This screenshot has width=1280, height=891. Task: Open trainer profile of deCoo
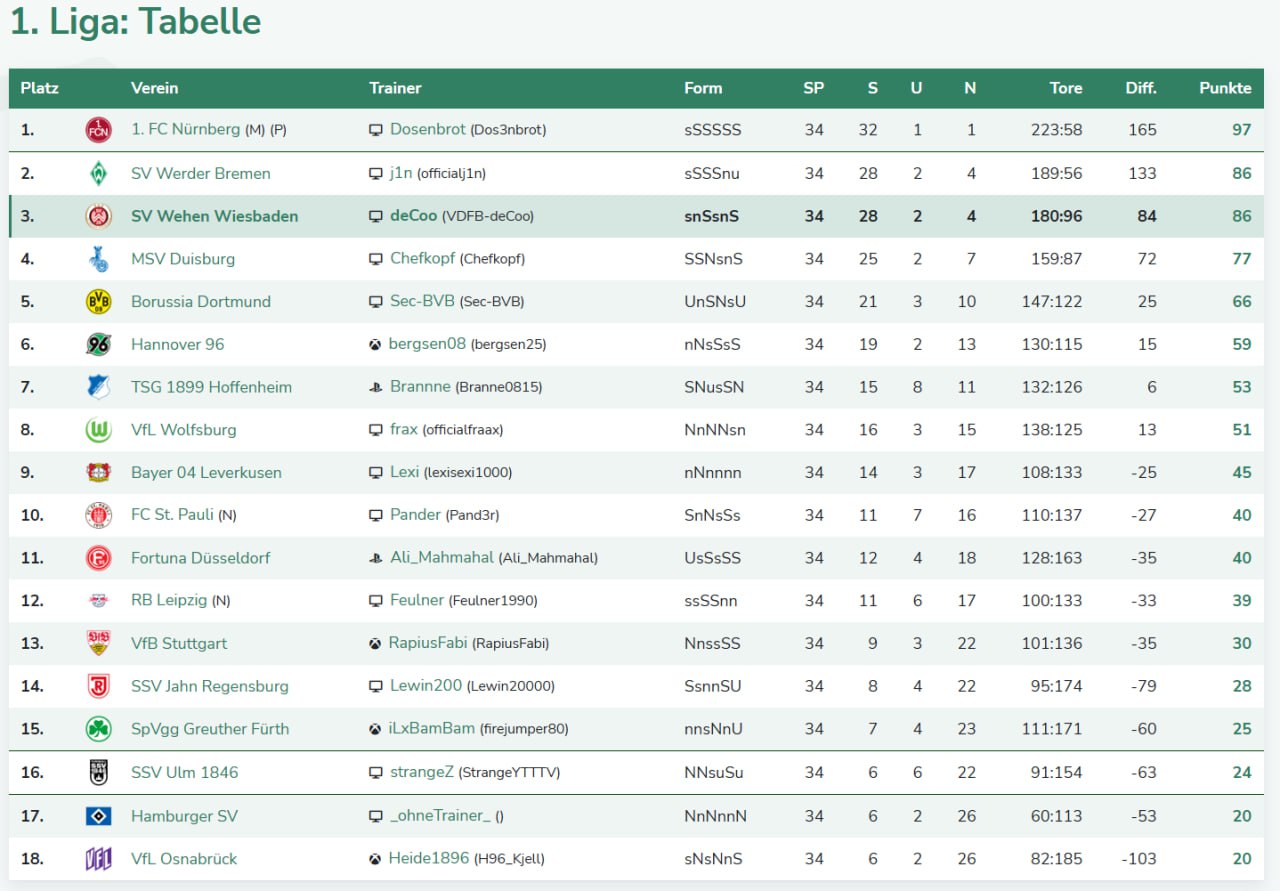(x=413, y=216)
